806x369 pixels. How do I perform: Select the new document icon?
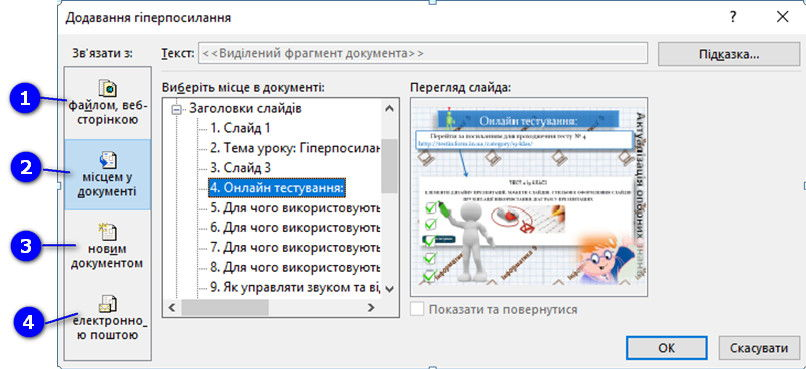[x=108, y=232]
